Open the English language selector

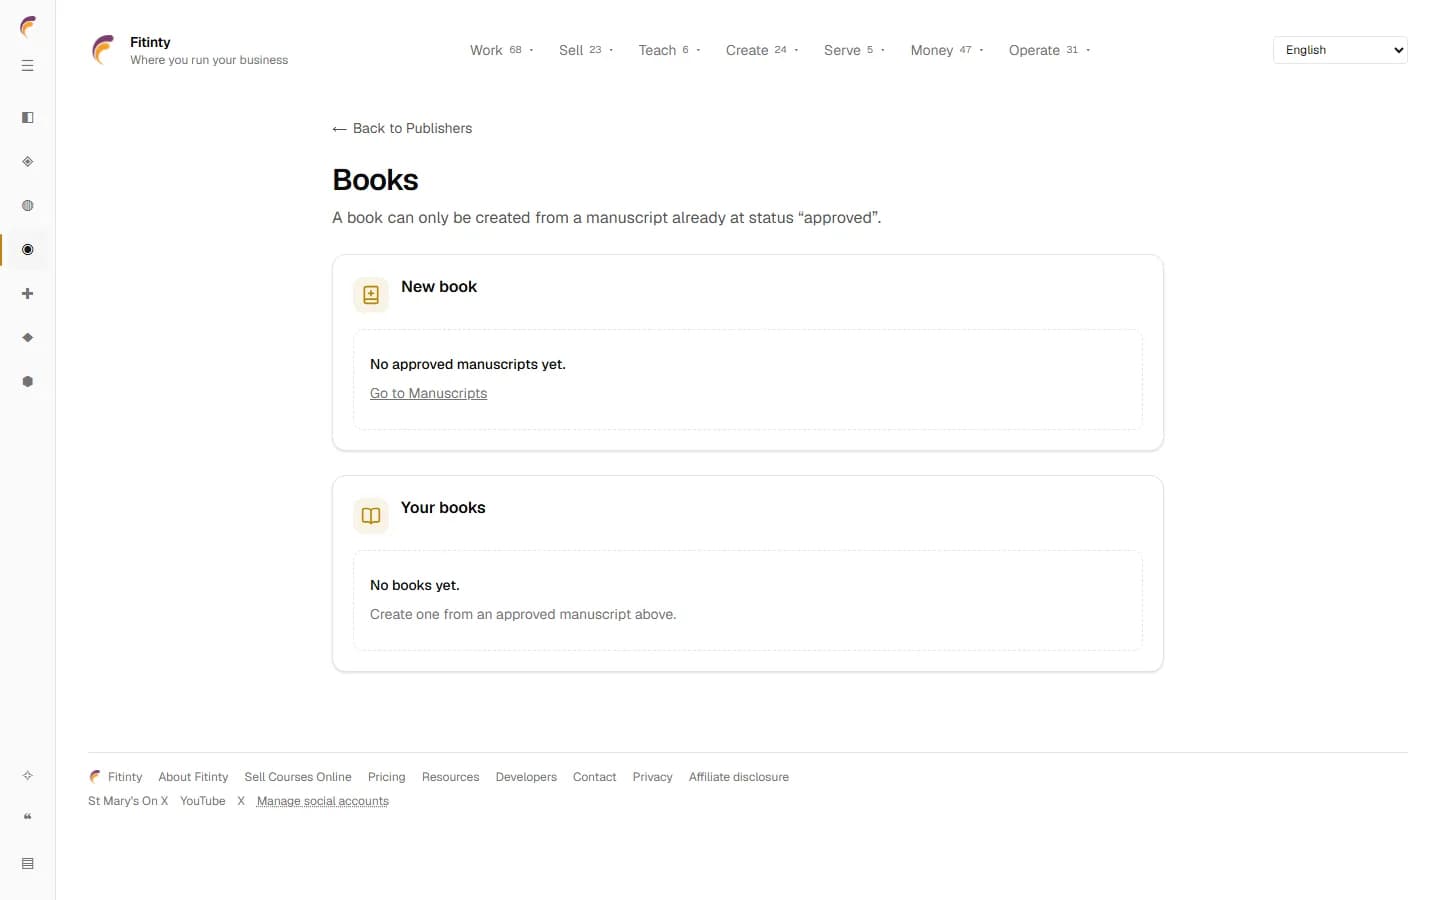[1340, 50]
